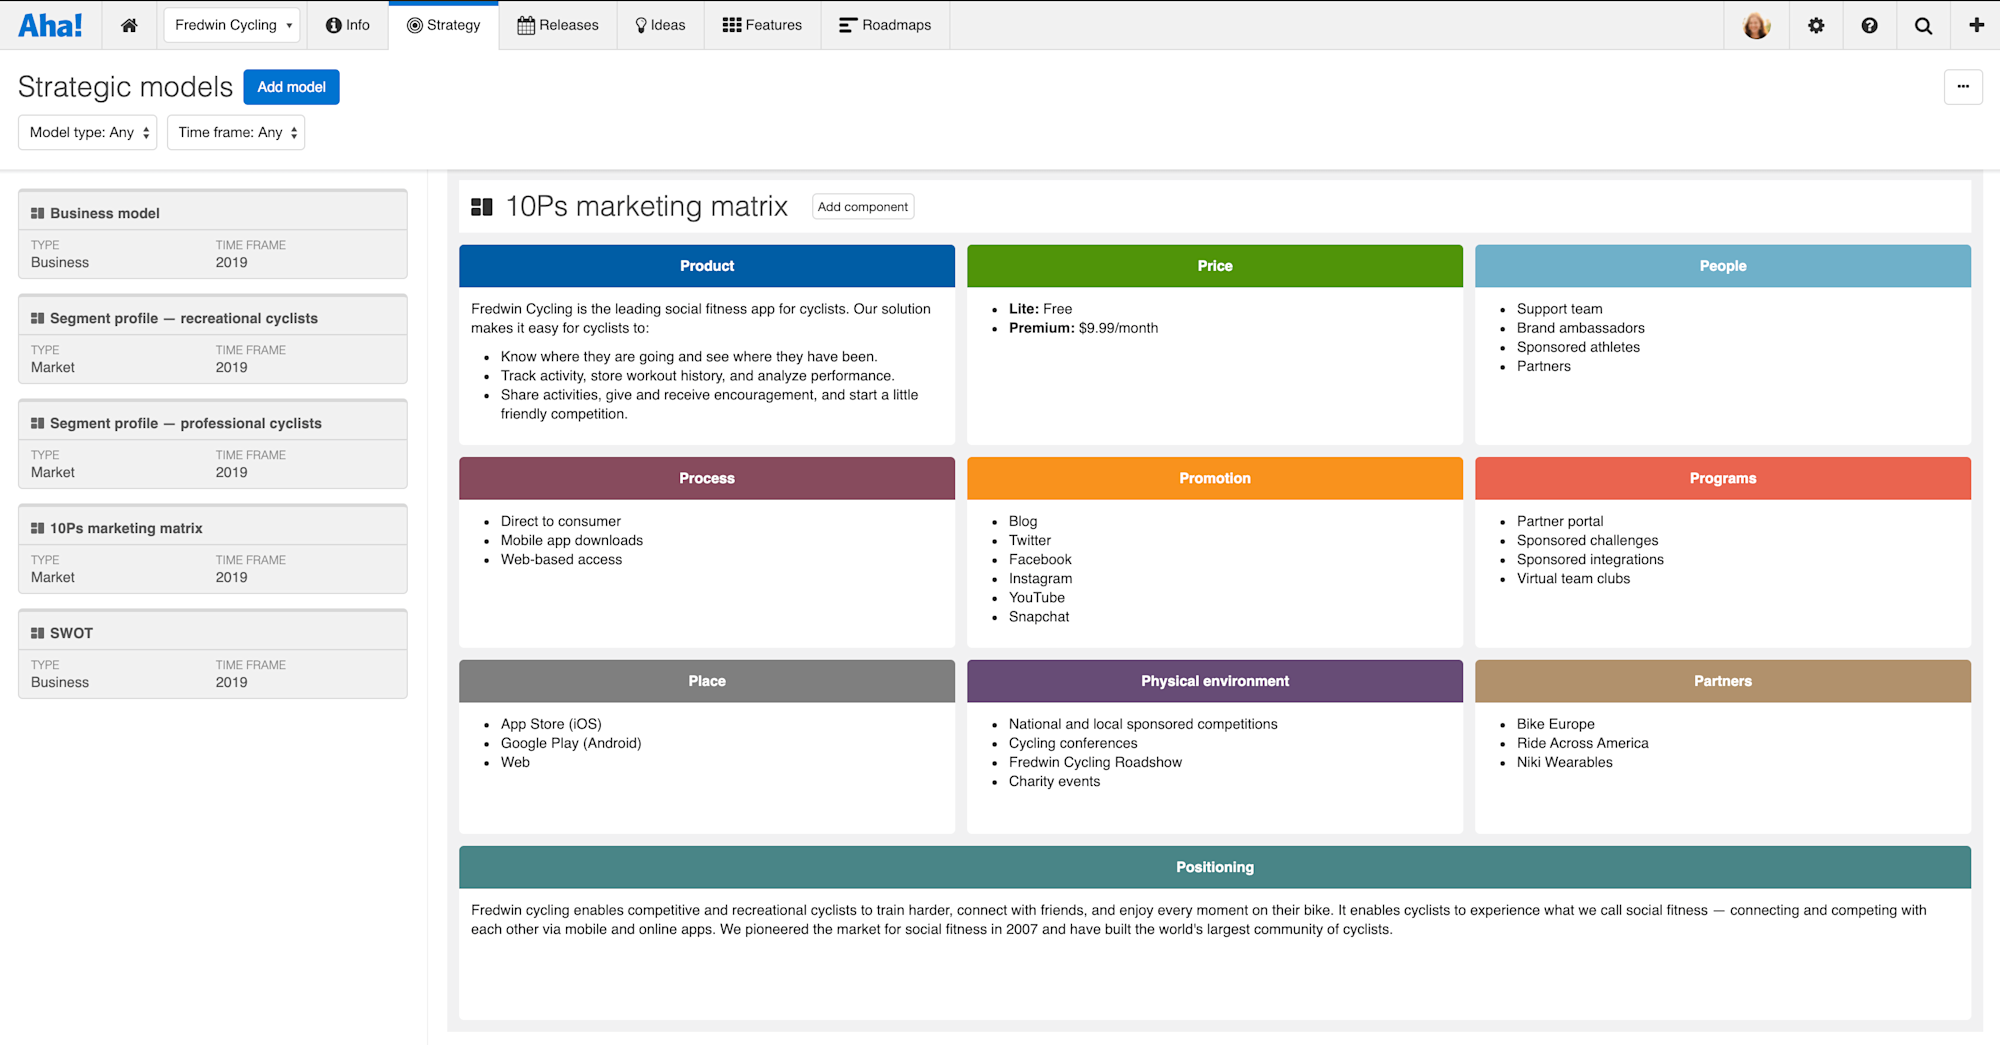This screenshot has height=1045, width=2000.
Task: Open the Releases tab
Action: tap(558, 25)
